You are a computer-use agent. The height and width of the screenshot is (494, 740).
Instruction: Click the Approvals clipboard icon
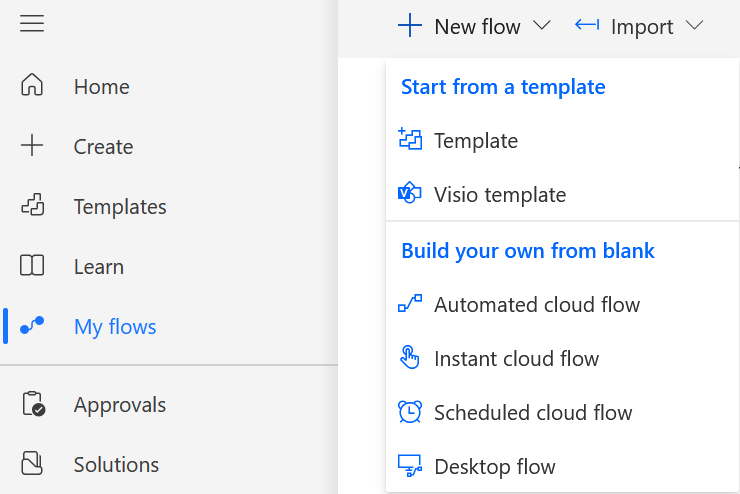click(x=33, y=404)
